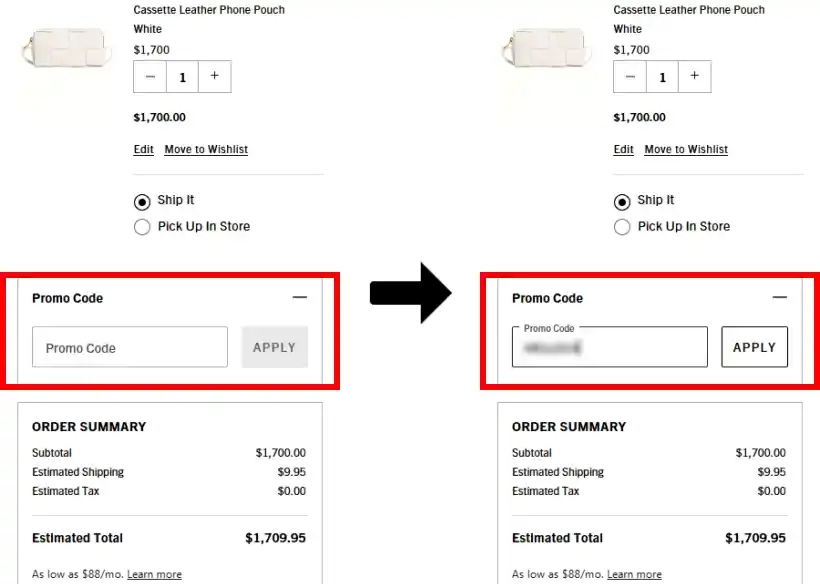Click Move to Wishlist in left panel
The height and width of the screenshot is (584, 820).
click(x=206, y=150)
